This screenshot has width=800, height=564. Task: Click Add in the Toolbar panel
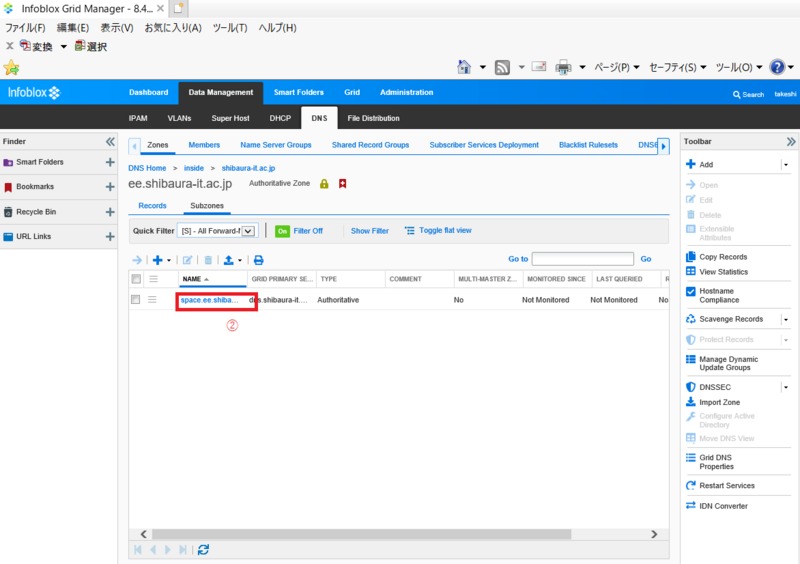tap(706, 164)
